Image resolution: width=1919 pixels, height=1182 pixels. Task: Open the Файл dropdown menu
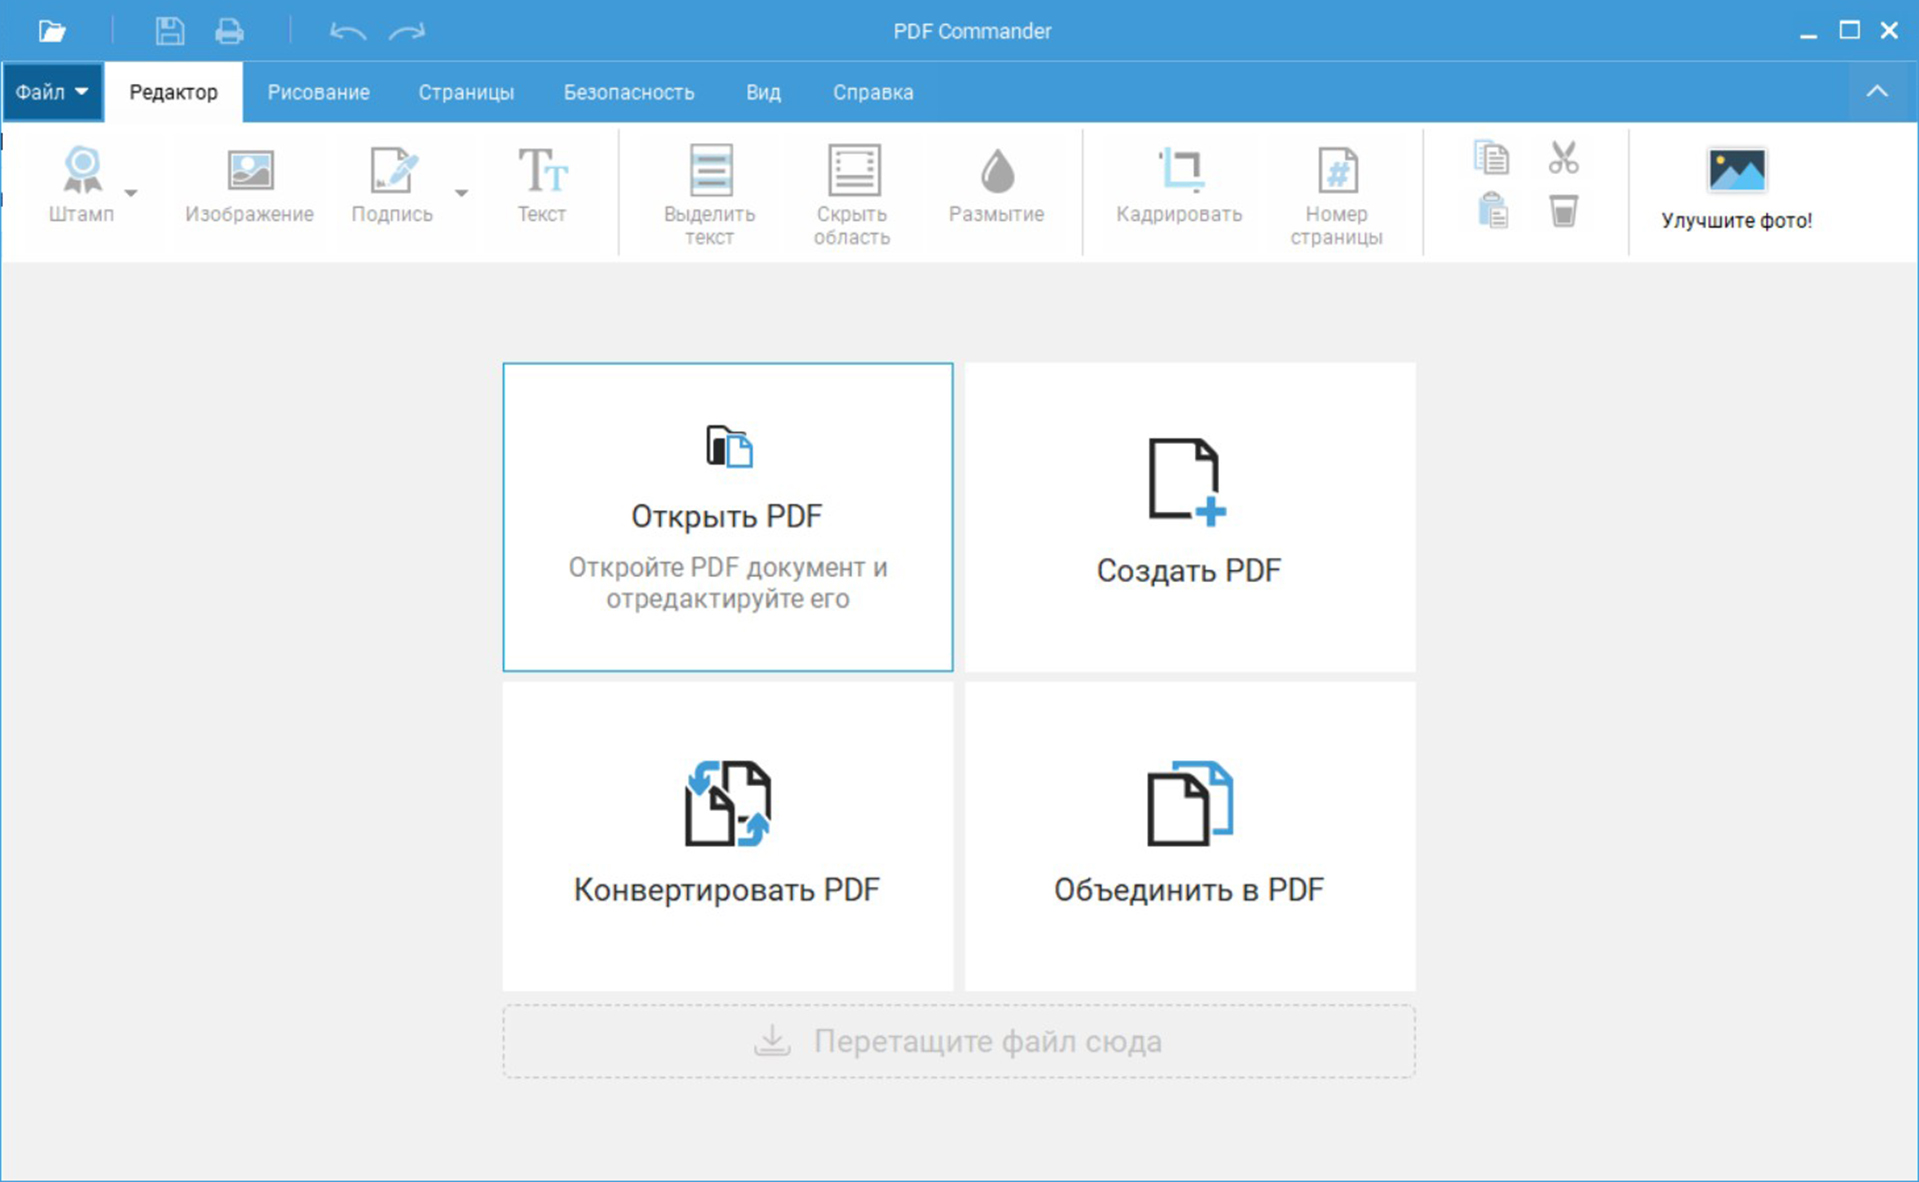[52, 92]
